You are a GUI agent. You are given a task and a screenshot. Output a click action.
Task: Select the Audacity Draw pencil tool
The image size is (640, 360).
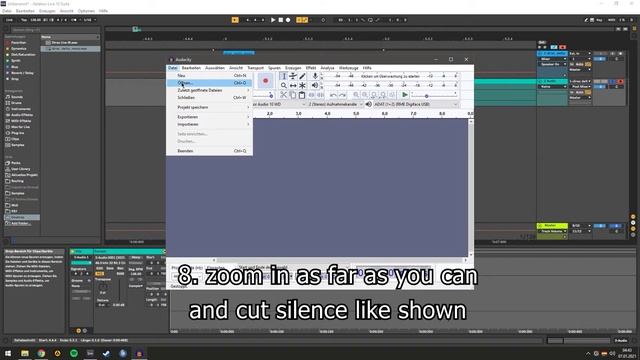tap(302, 76)
